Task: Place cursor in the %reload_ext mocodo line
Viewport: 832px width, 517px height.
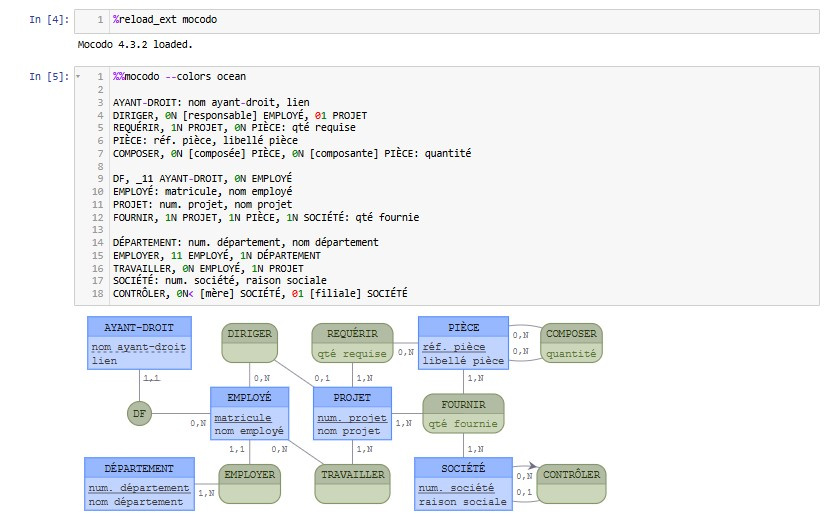Action: [x=165, y=20]
